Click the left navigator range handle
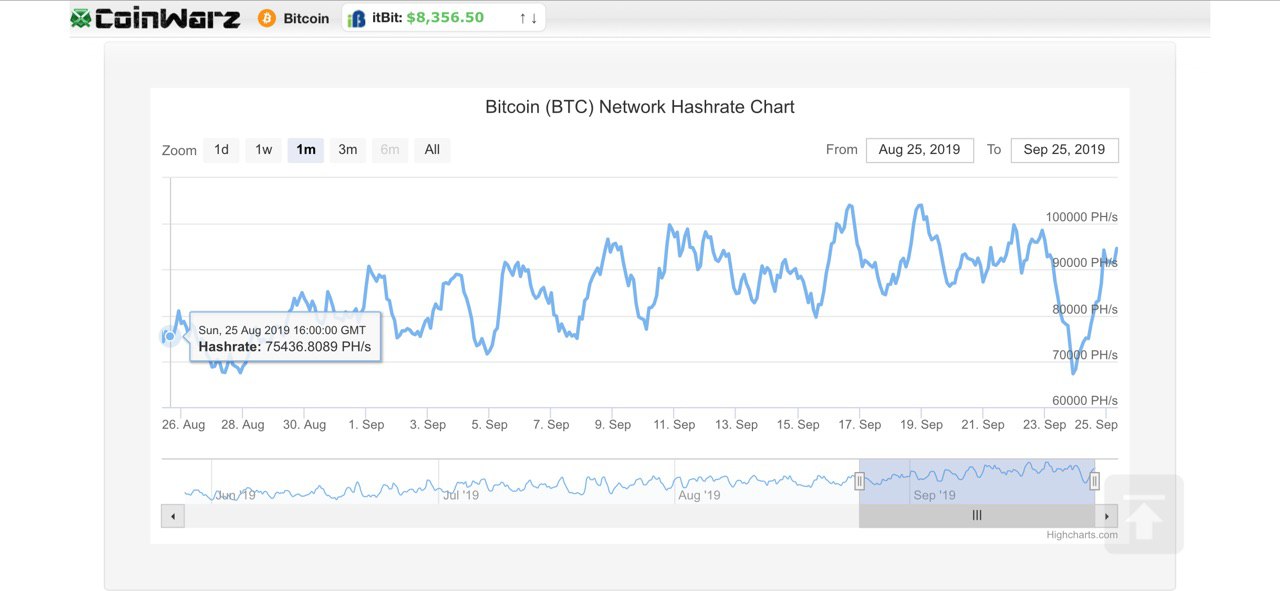Image resolution: width=1280 pixels, height=591 pixels. point(859,481)
